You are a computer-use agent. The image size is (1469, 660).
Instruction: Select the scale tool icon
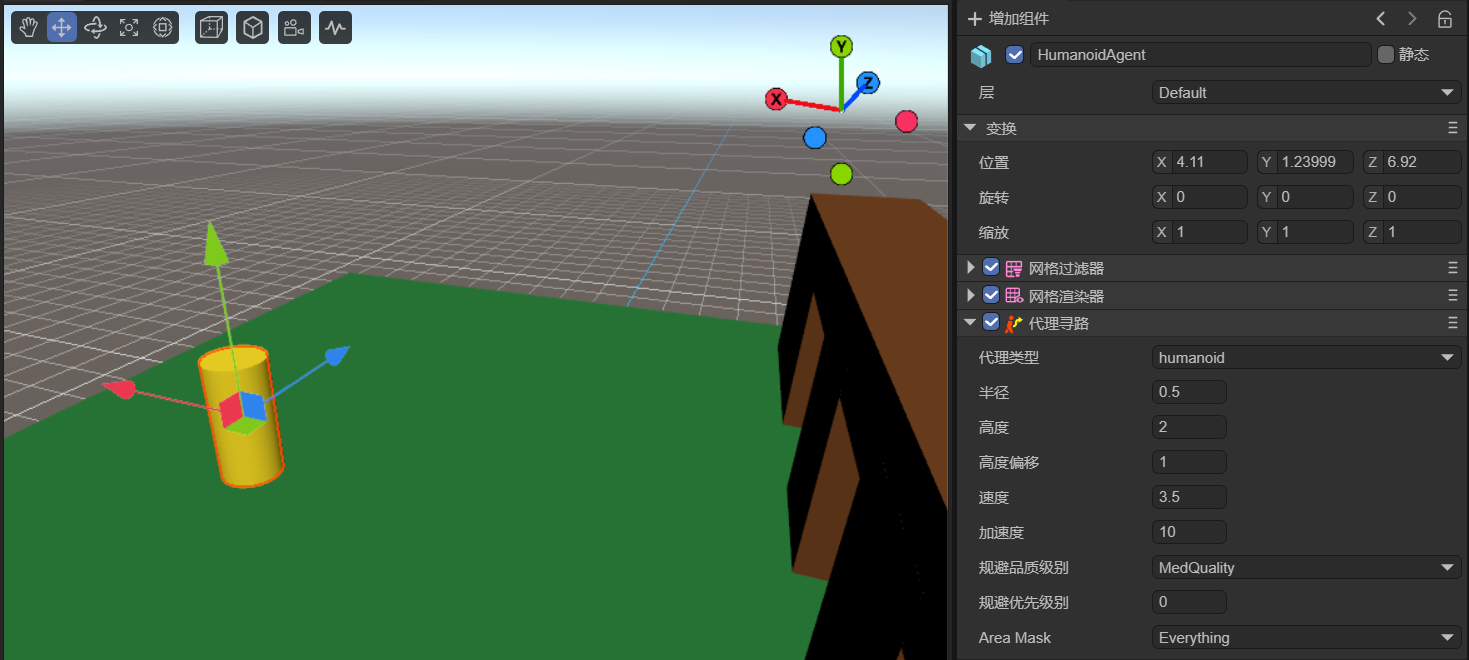click(129, 28)
